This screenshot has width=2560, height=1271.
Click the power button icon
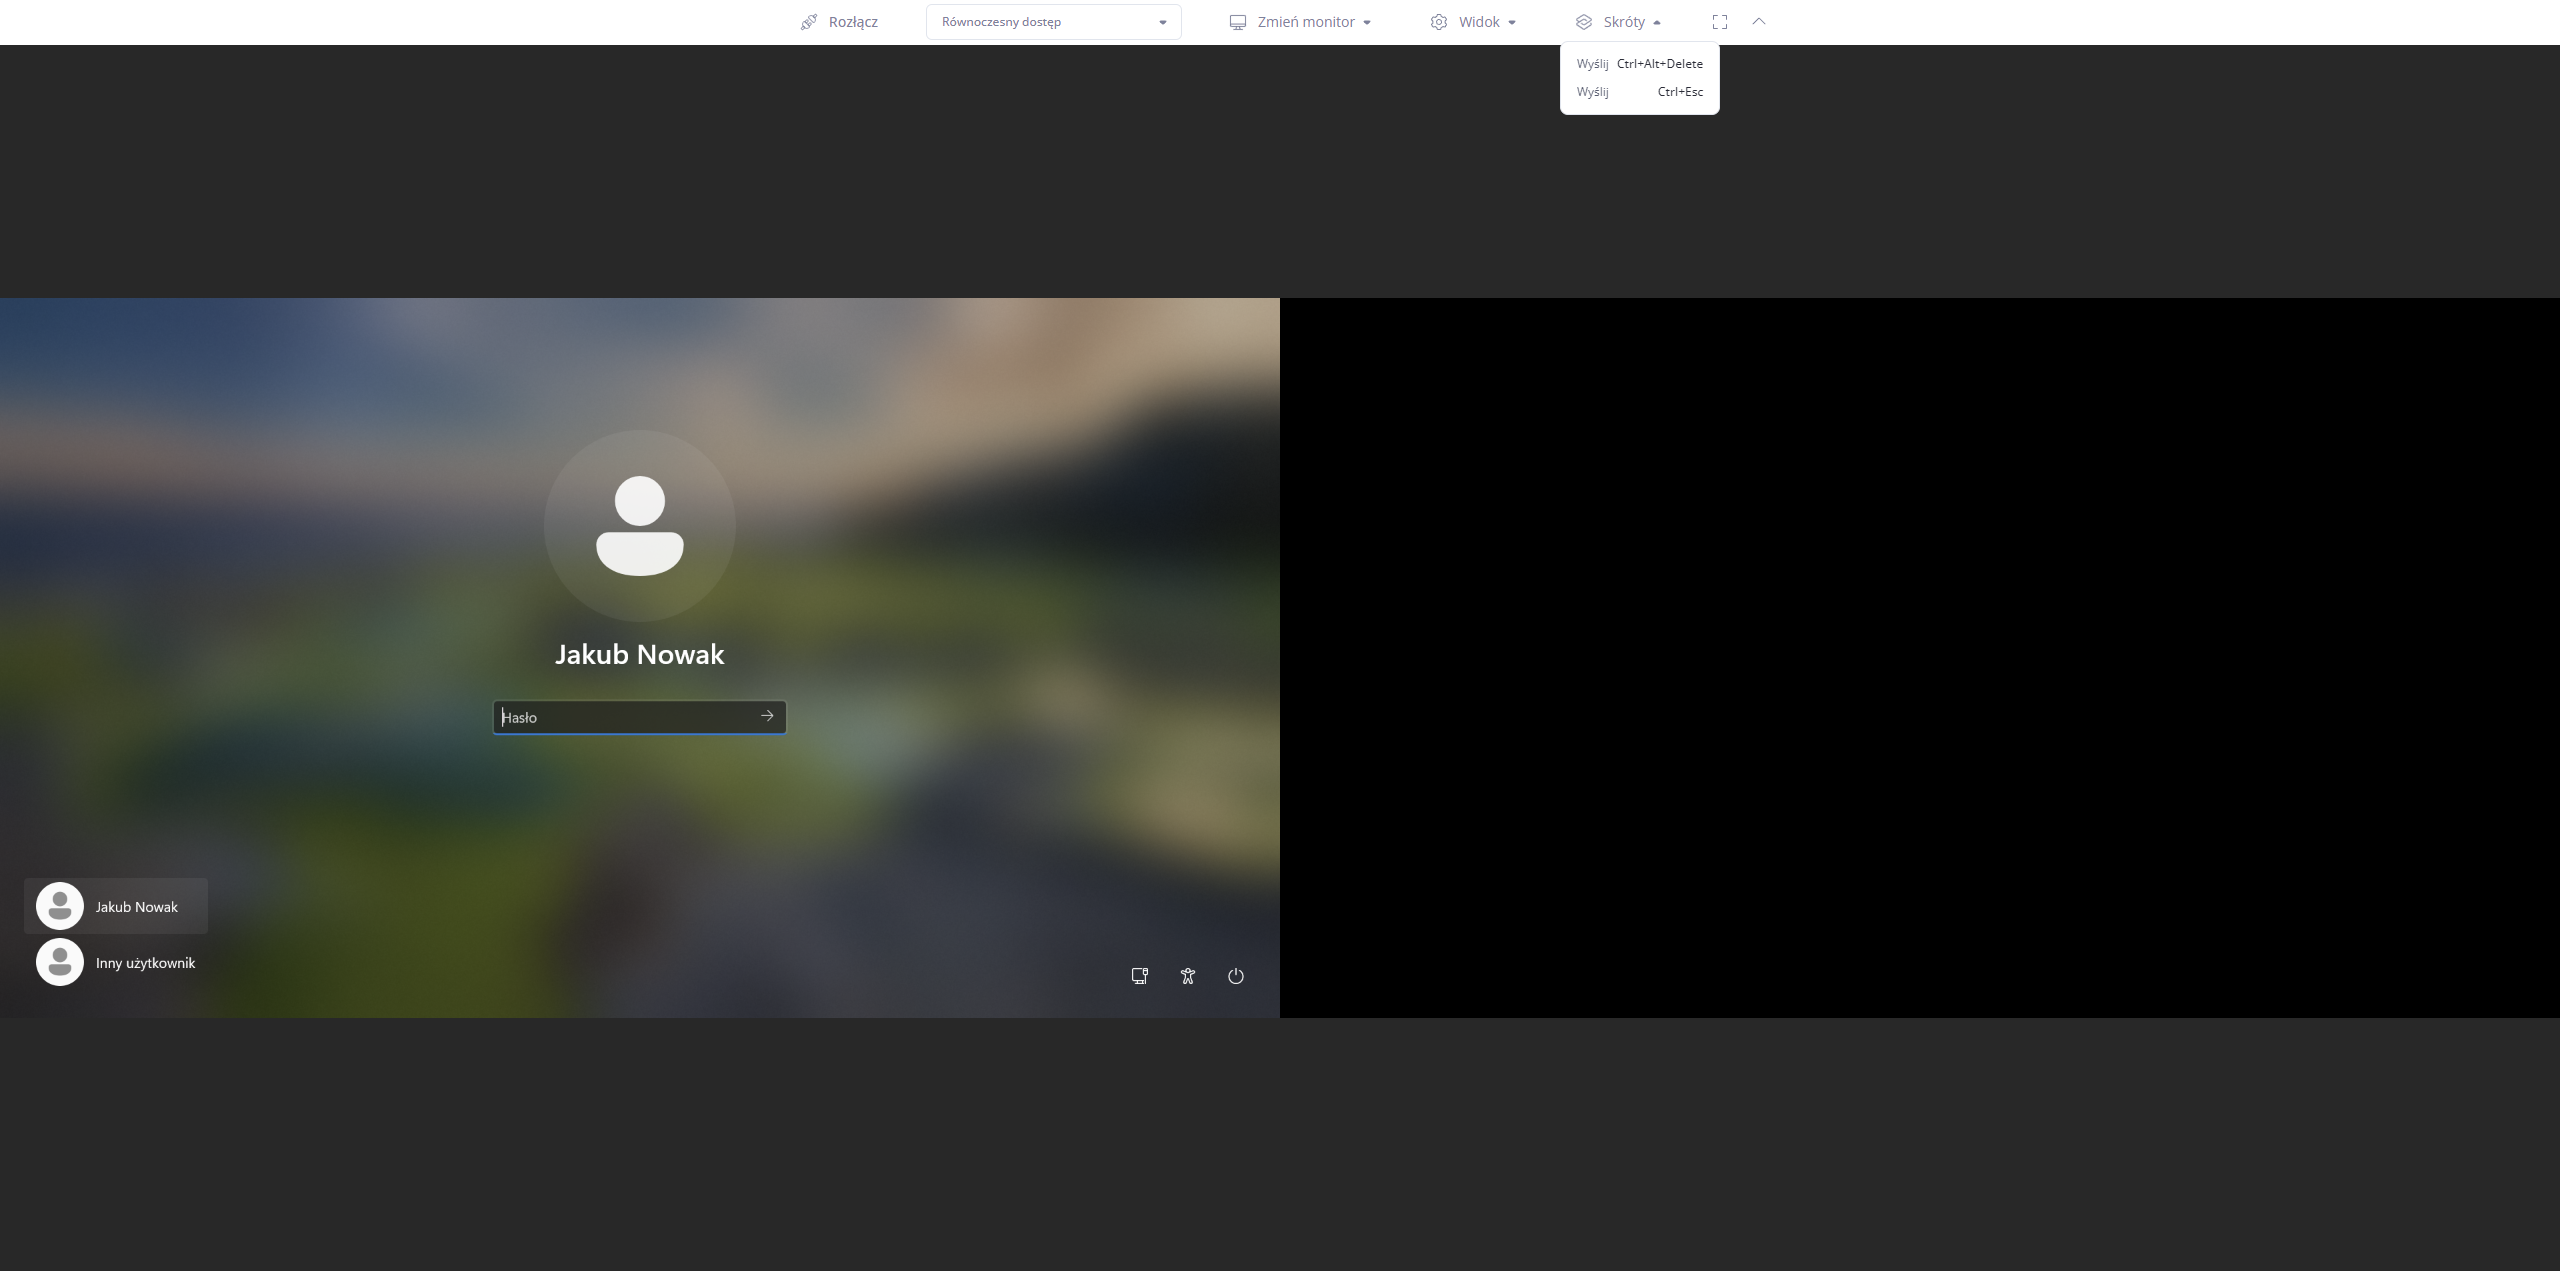point(1236,976)
